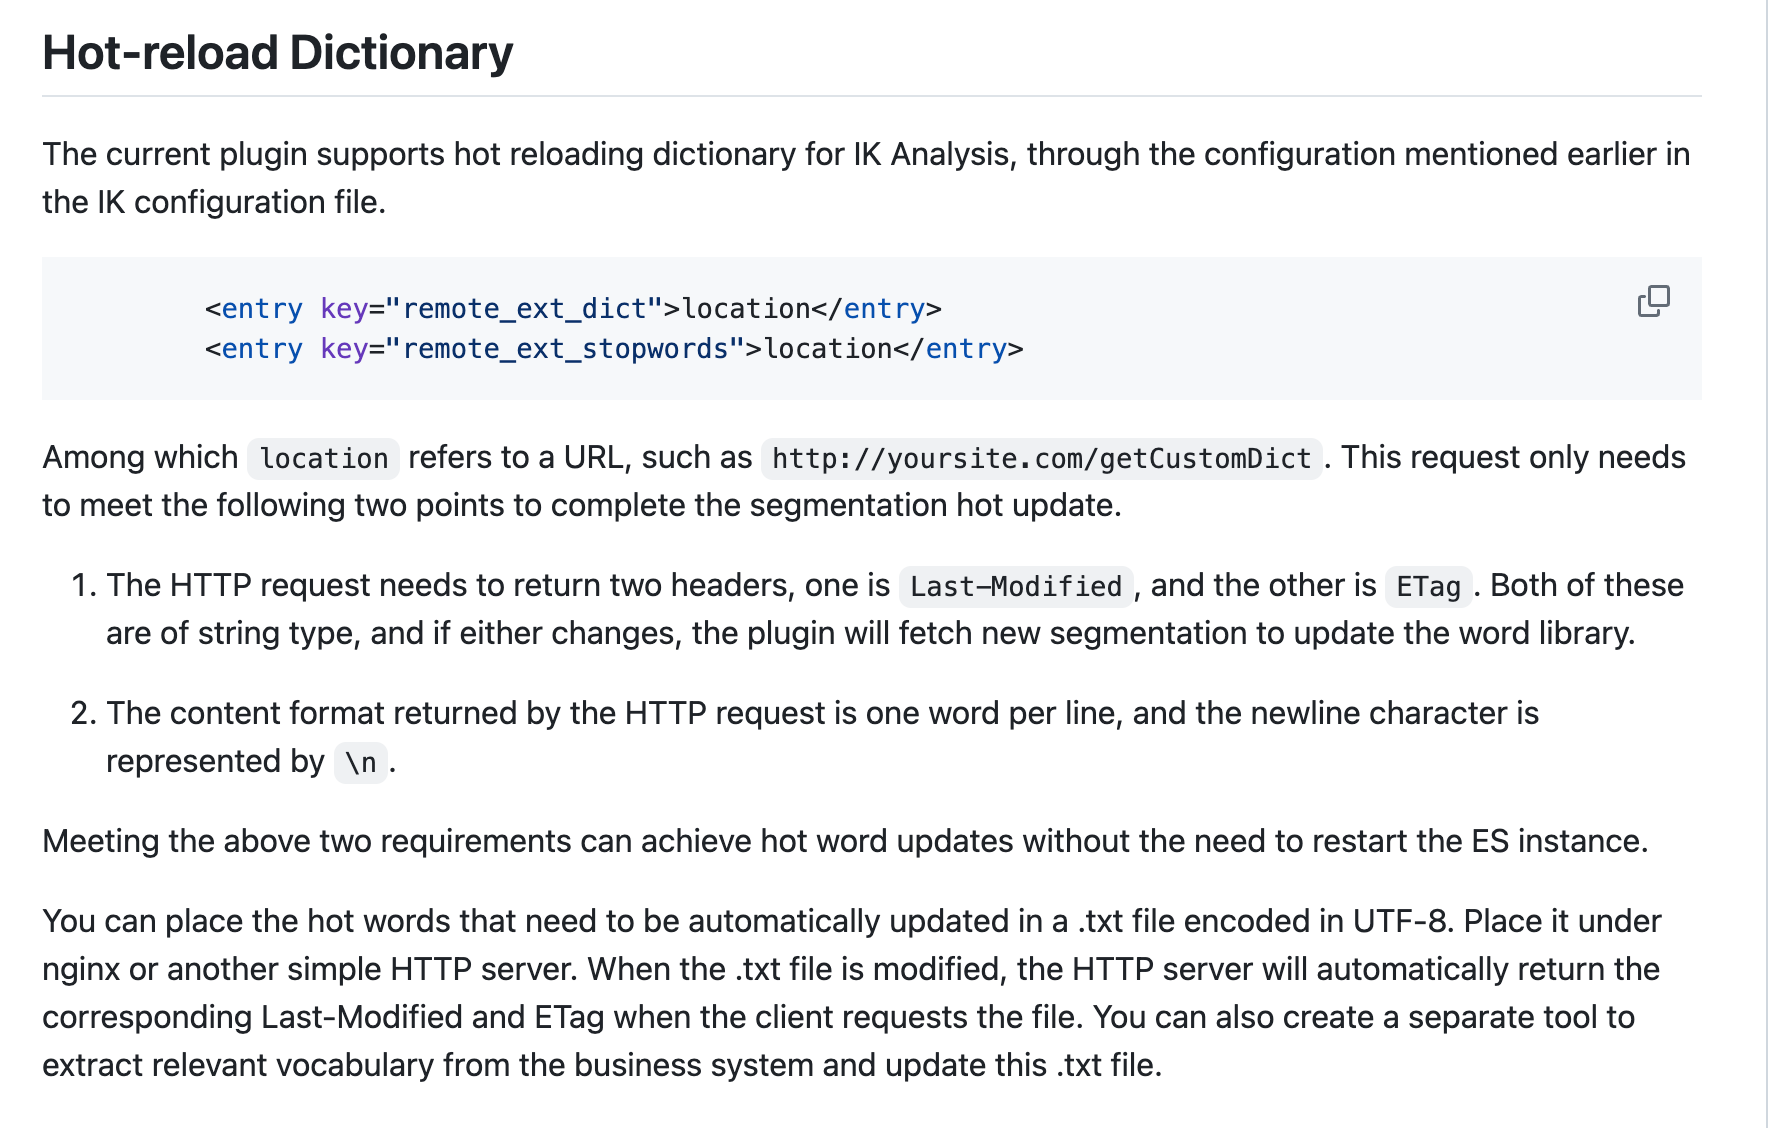The width and height of the screenshot is (1770, 1128).
Task: Click paragraph starting 'You can place the hot words'
Action: 851,993
